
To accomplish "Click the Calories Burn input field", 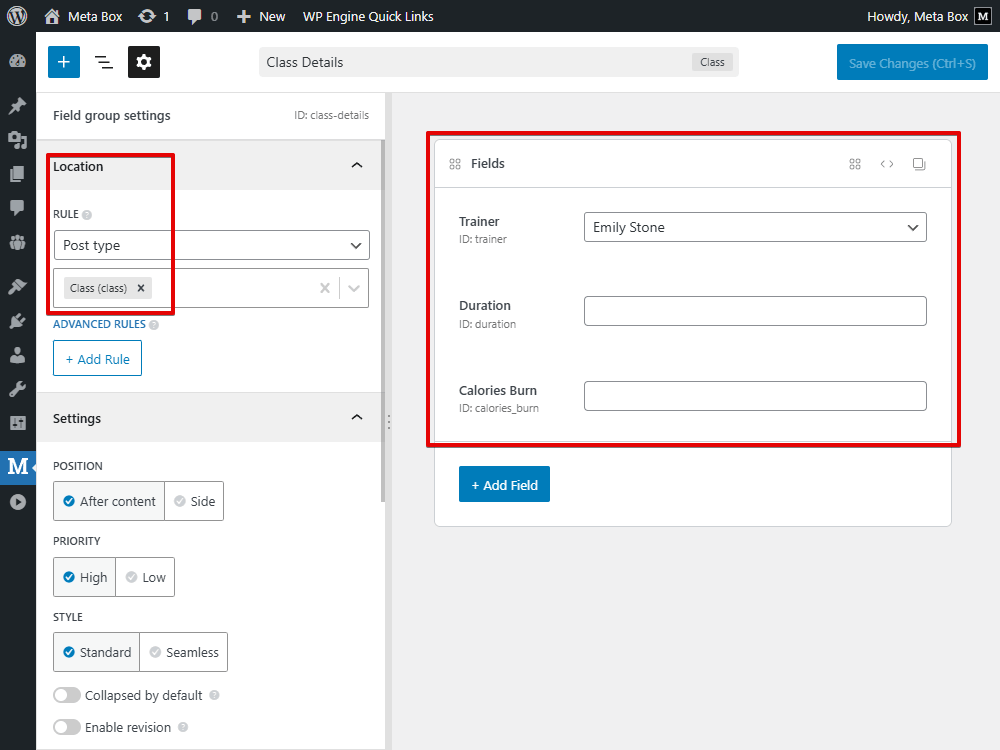I will pos(755,396).
